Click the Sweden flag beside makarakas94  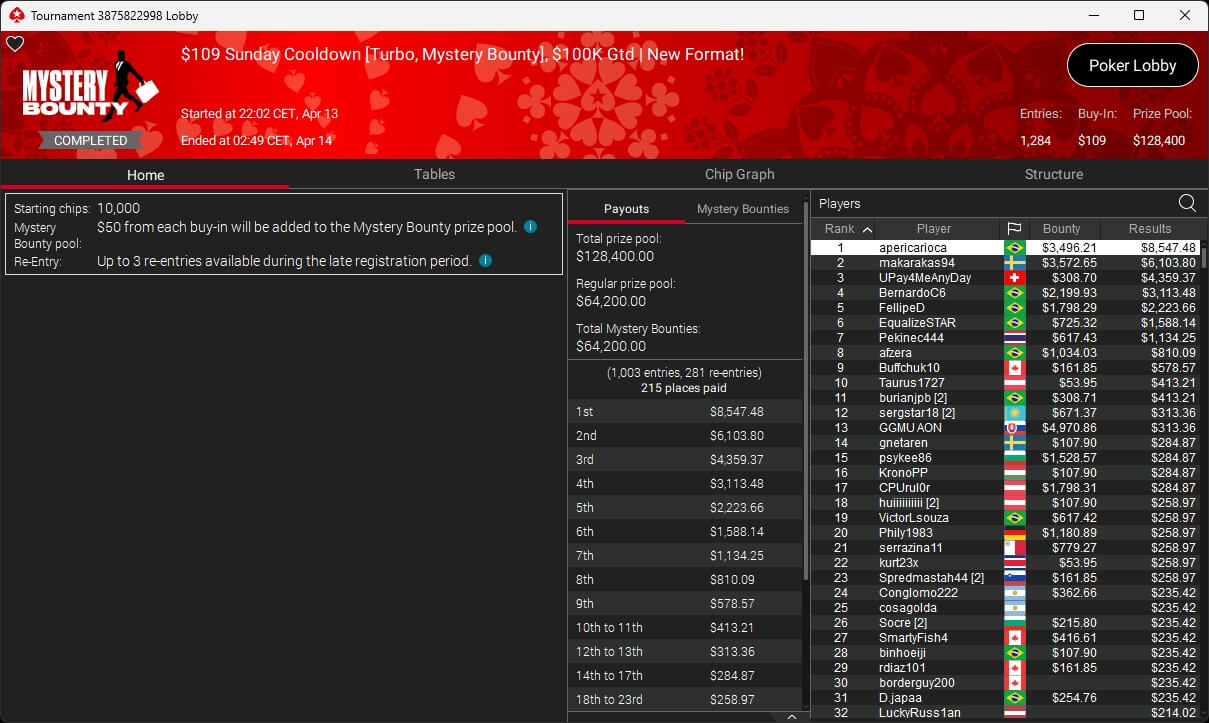(1014, 263)
